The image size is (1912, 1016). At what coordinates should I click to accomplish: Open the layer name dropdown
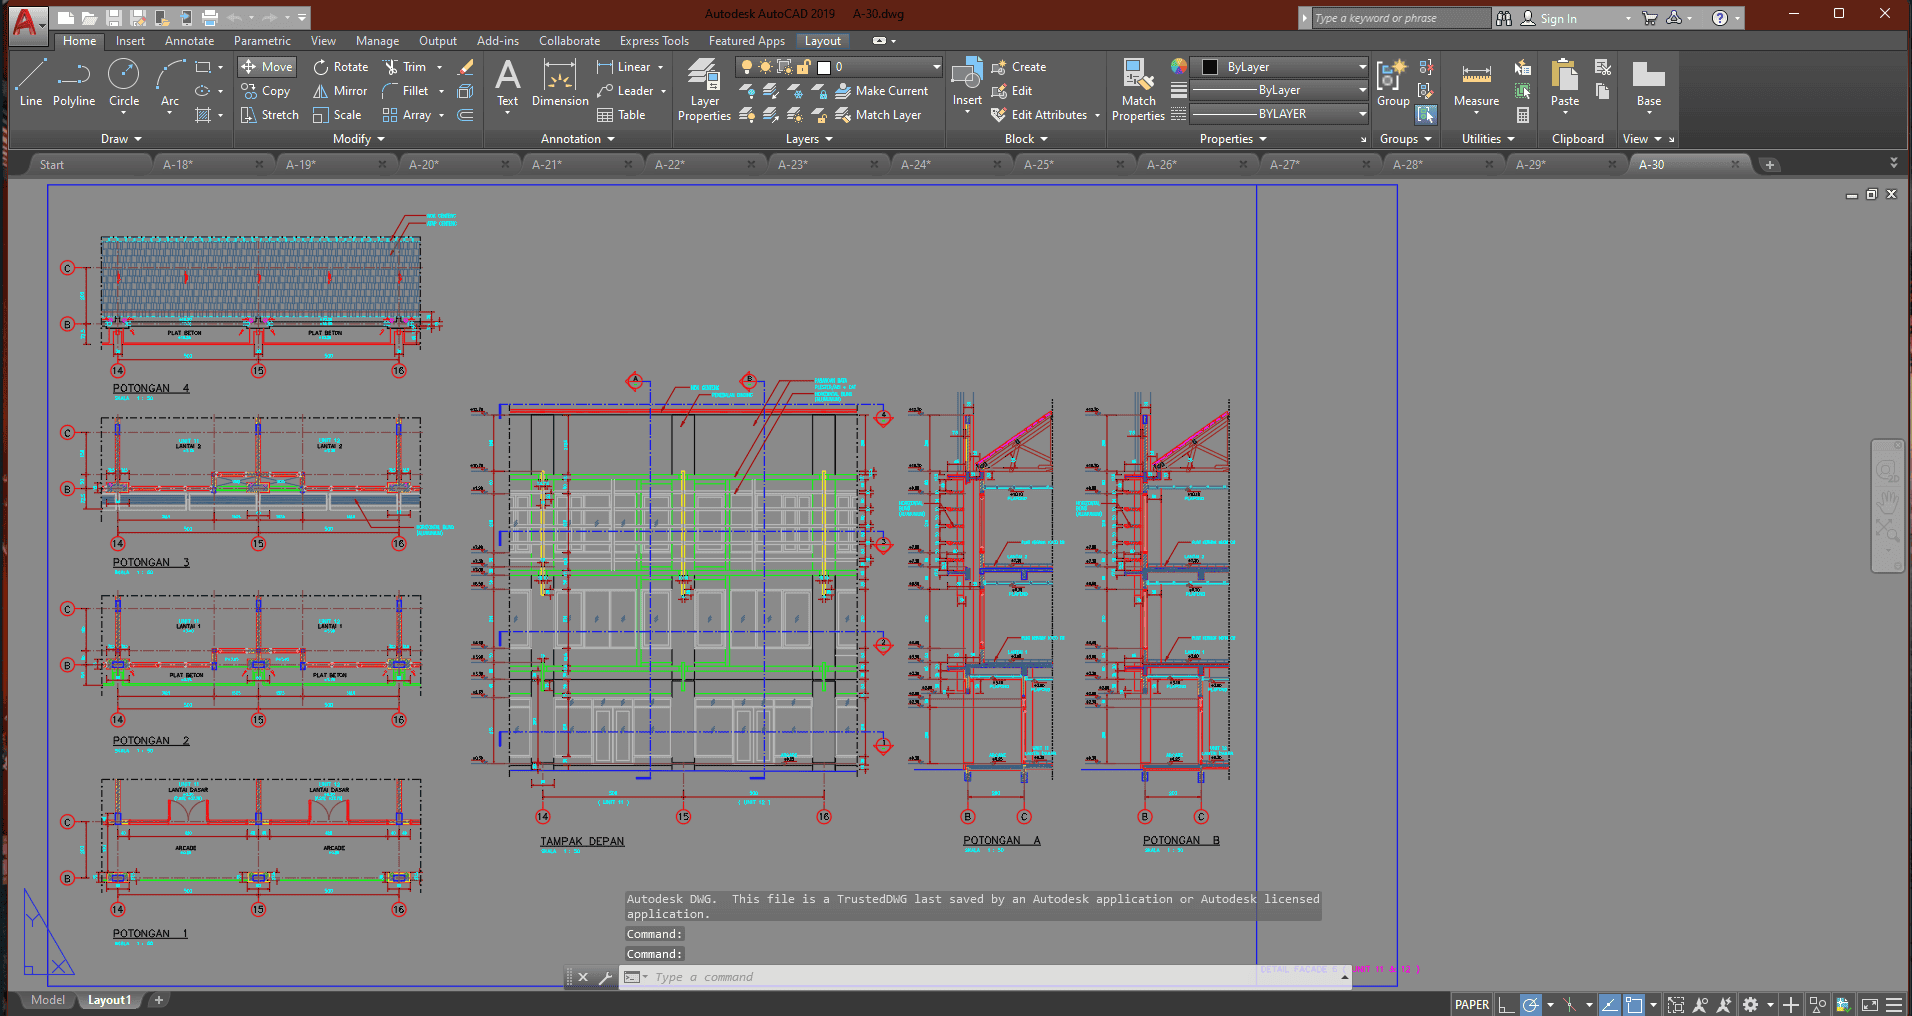[936, 67]
